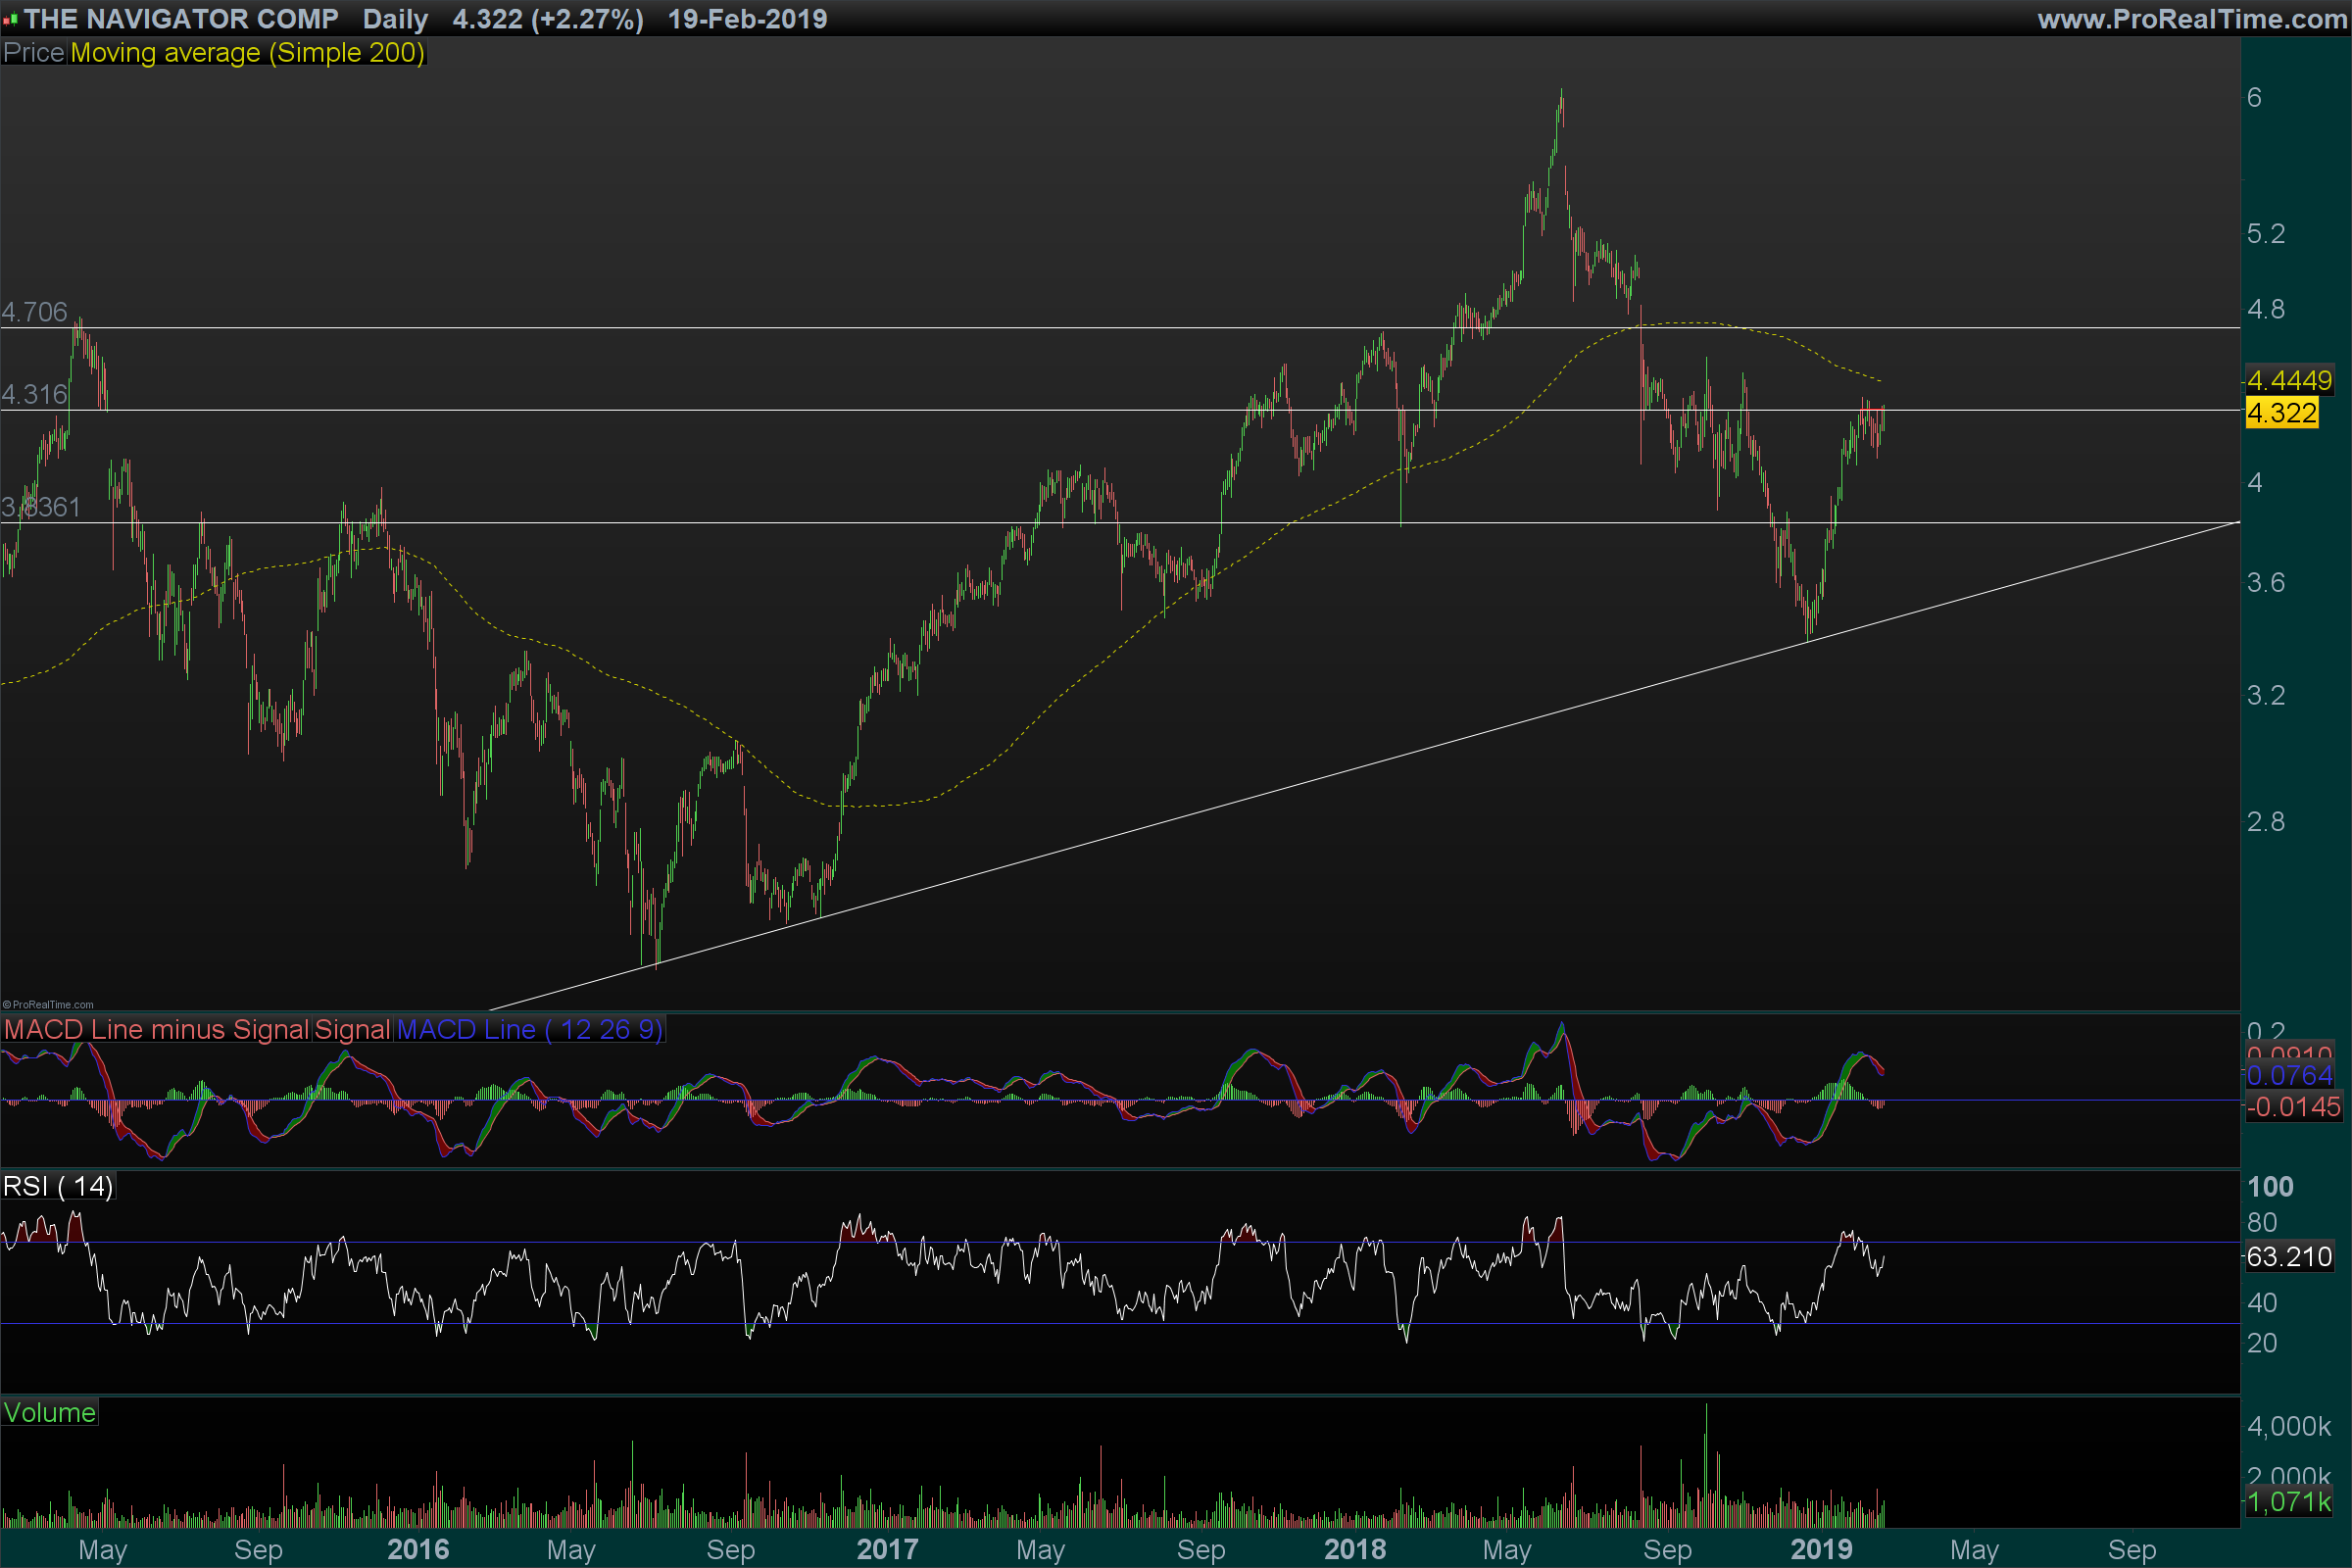Click the 2019 label on time axis

(x=1821, y=1550)
